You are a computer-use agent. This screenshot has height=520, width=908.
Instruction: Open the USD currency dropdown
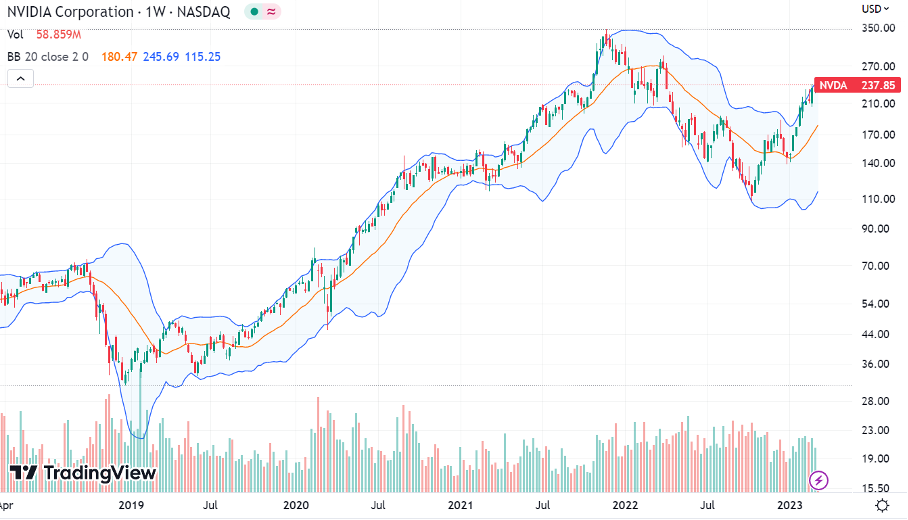point(874,9)
